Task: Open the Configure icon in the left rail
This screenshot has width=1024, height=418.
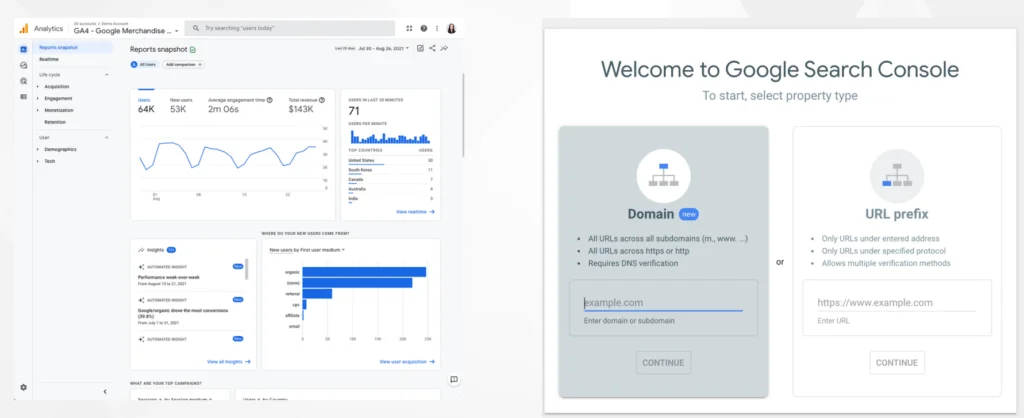Action: [24, 97]
